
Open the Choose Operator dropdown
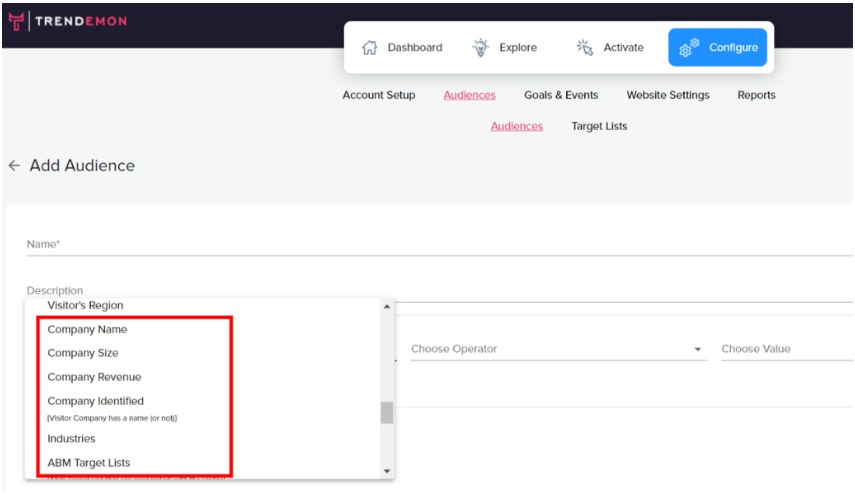coord(558,349)
